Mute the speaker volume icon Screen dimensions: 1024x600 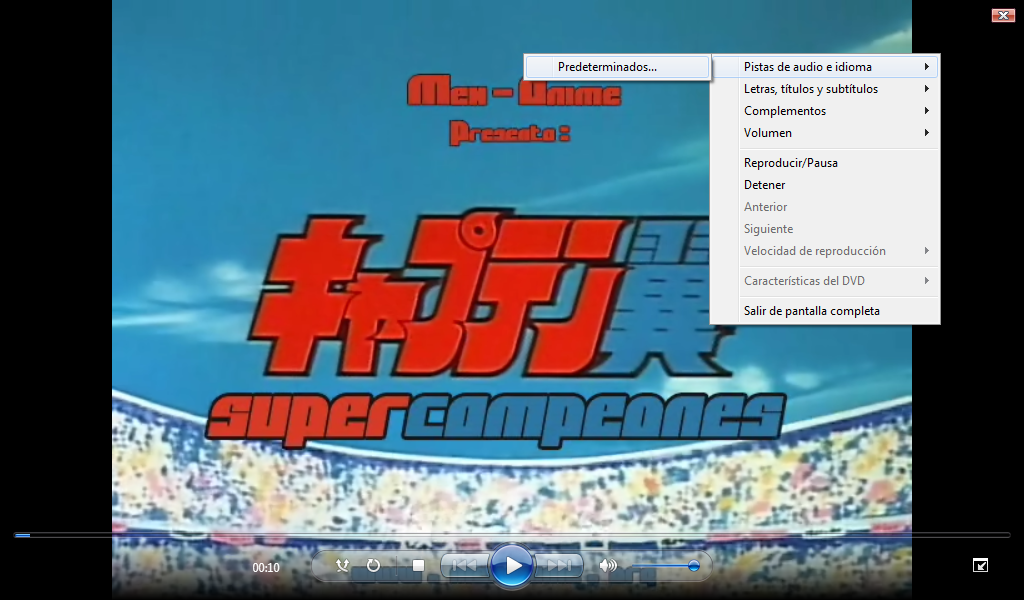[x=608, y=565]
